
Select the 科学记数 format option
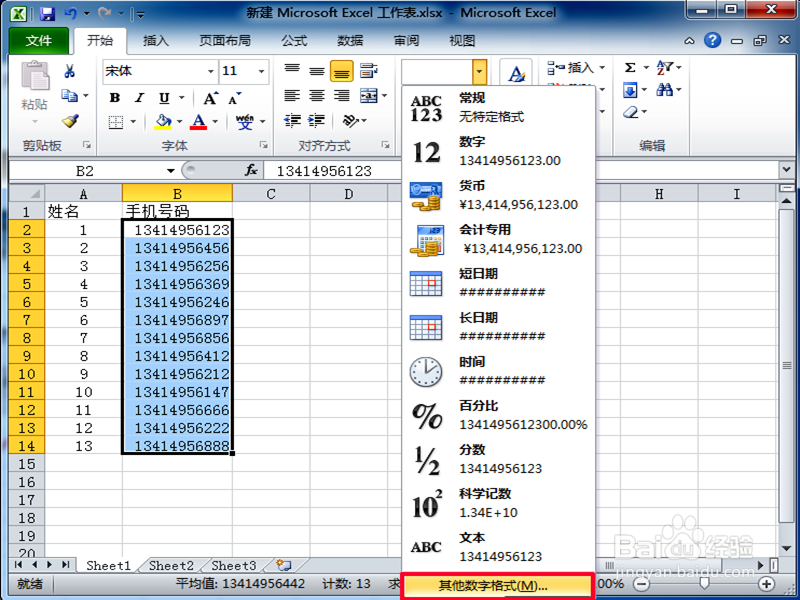coord(498,503)
